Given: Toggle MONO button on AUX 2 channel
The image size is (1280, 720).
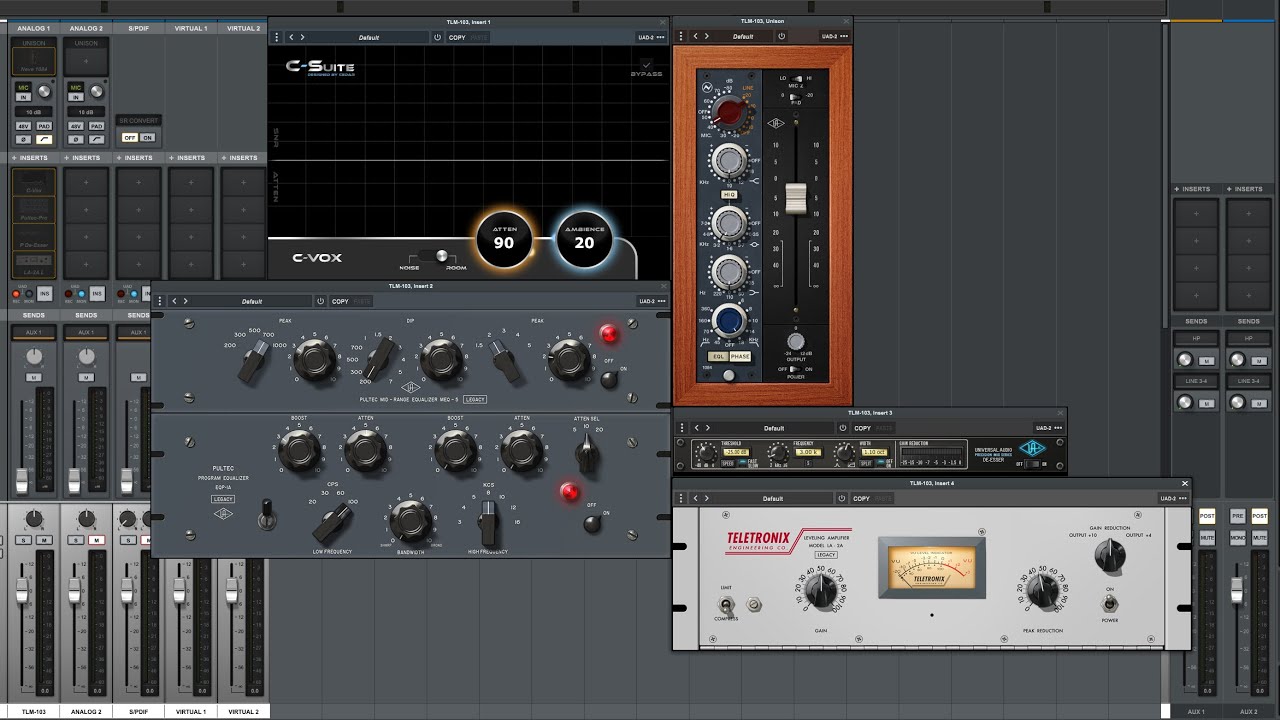Looking at the screenshot, I should pyautogui.click(x=1238, y=538).
